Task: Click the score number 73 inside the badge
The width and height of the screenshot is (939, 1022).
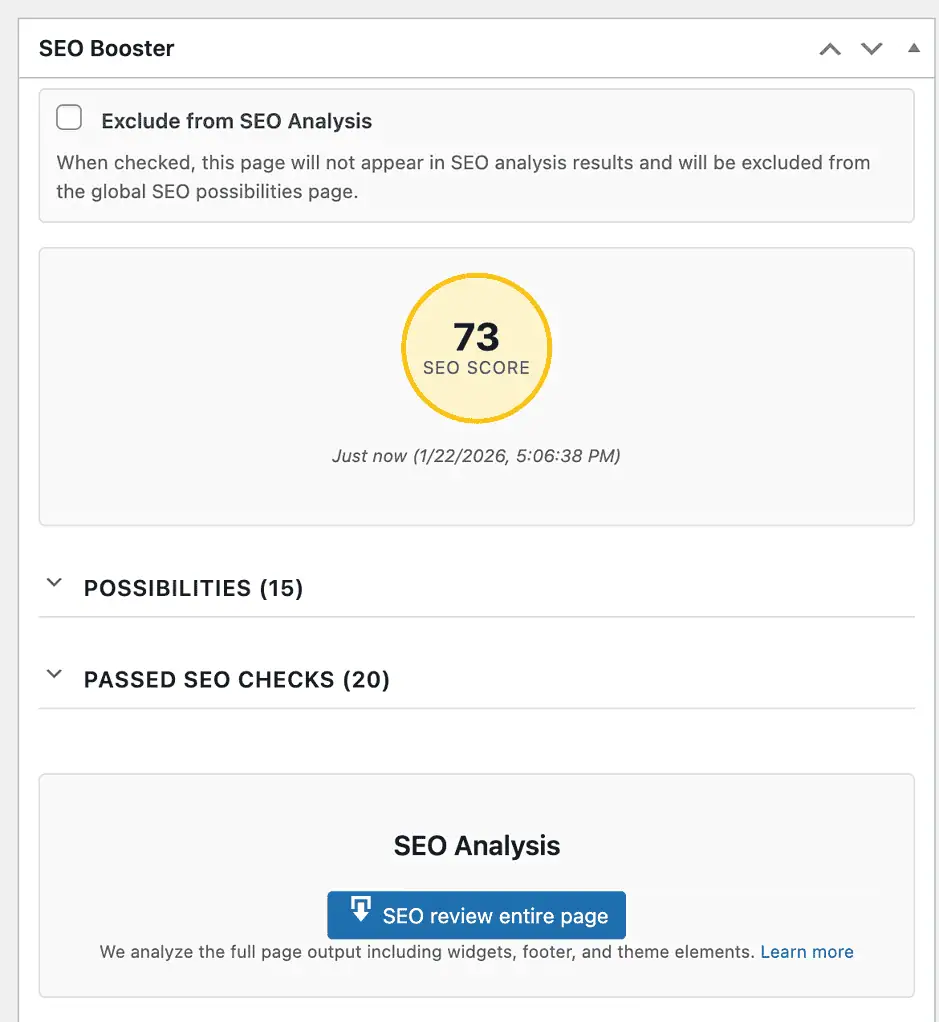Action: (x=476, y=336)
